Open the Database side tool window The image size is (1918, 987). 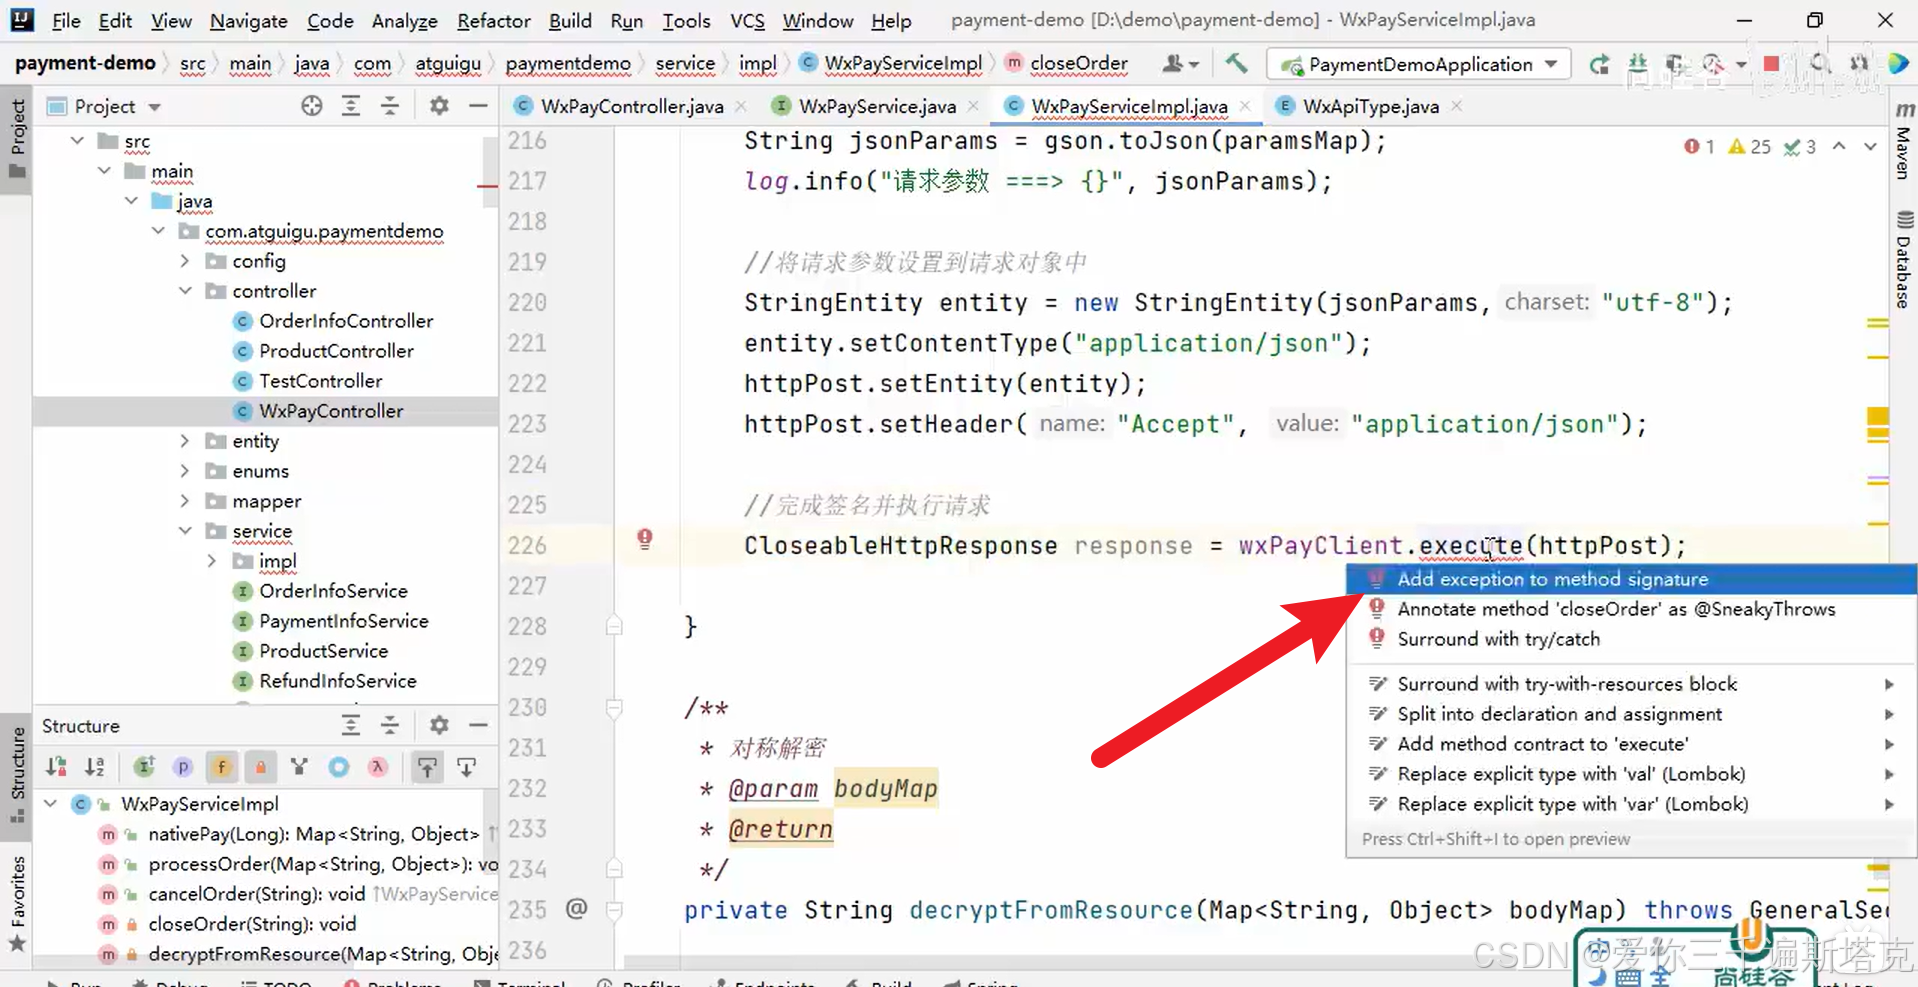click(1903, 260)
